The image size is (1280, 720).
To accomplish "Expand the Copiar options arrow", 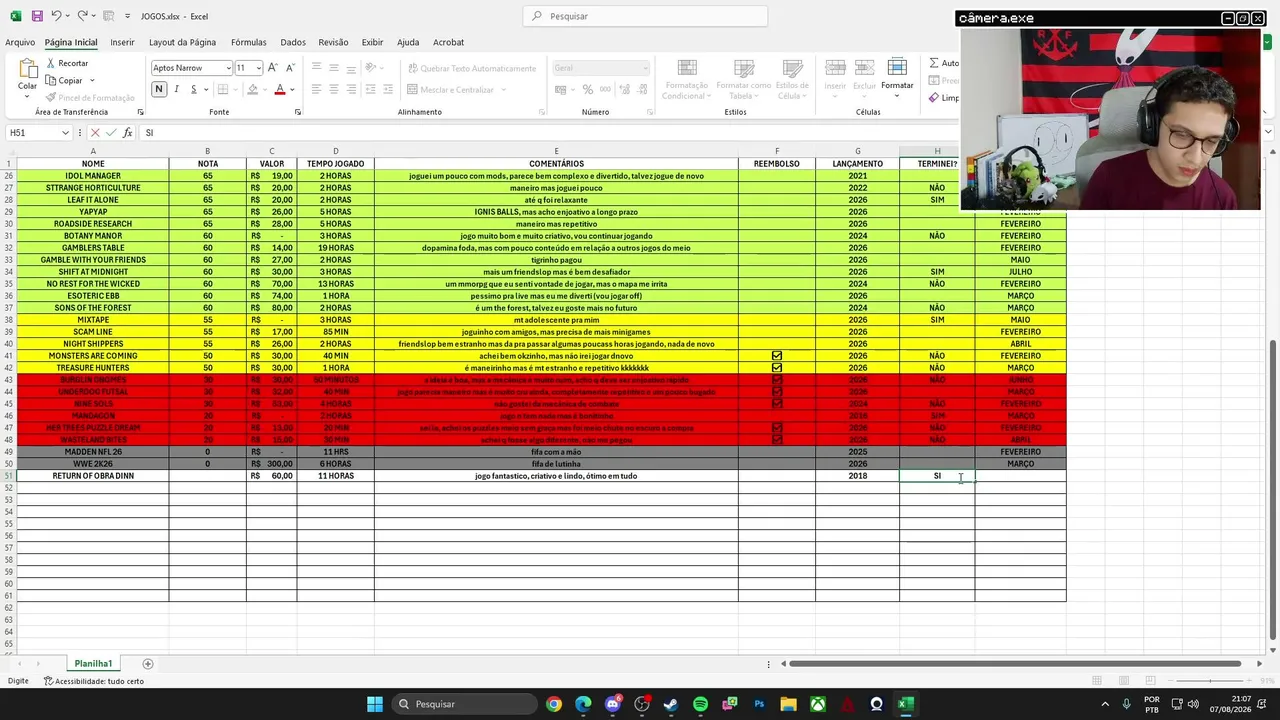I will 92,80.
